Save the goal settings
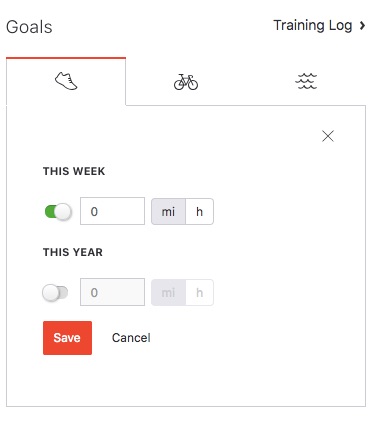The width and height of the screenshot is (376, 423). tap(67, 338)
